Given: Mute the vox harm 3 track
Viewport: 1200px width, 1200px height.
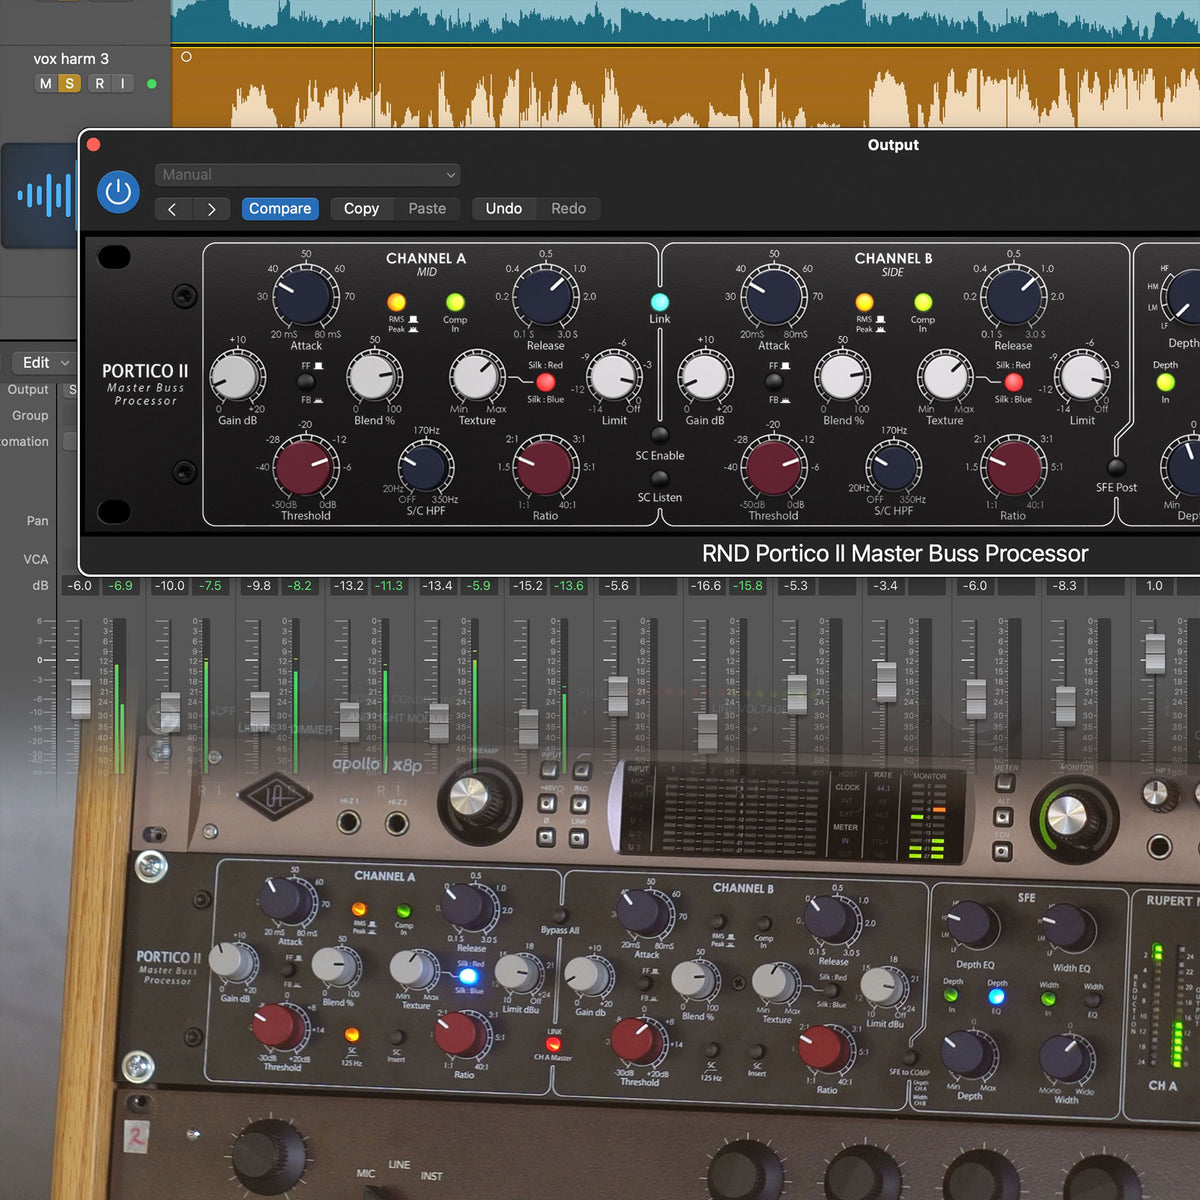Looking at the screenshot, I should pyautogui.click(x=45, y=84).
